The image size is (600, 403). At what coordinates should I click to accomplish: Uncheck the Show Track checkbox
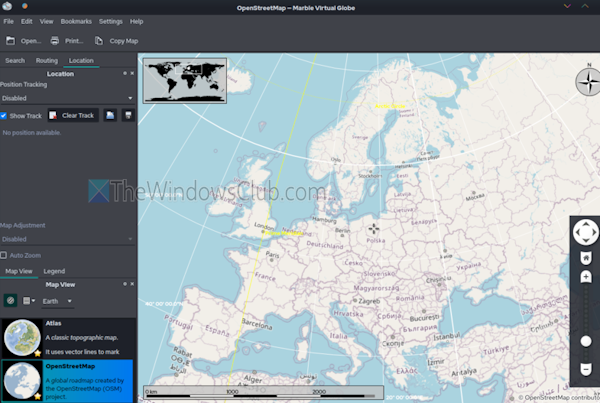click(x=3, y=116)
